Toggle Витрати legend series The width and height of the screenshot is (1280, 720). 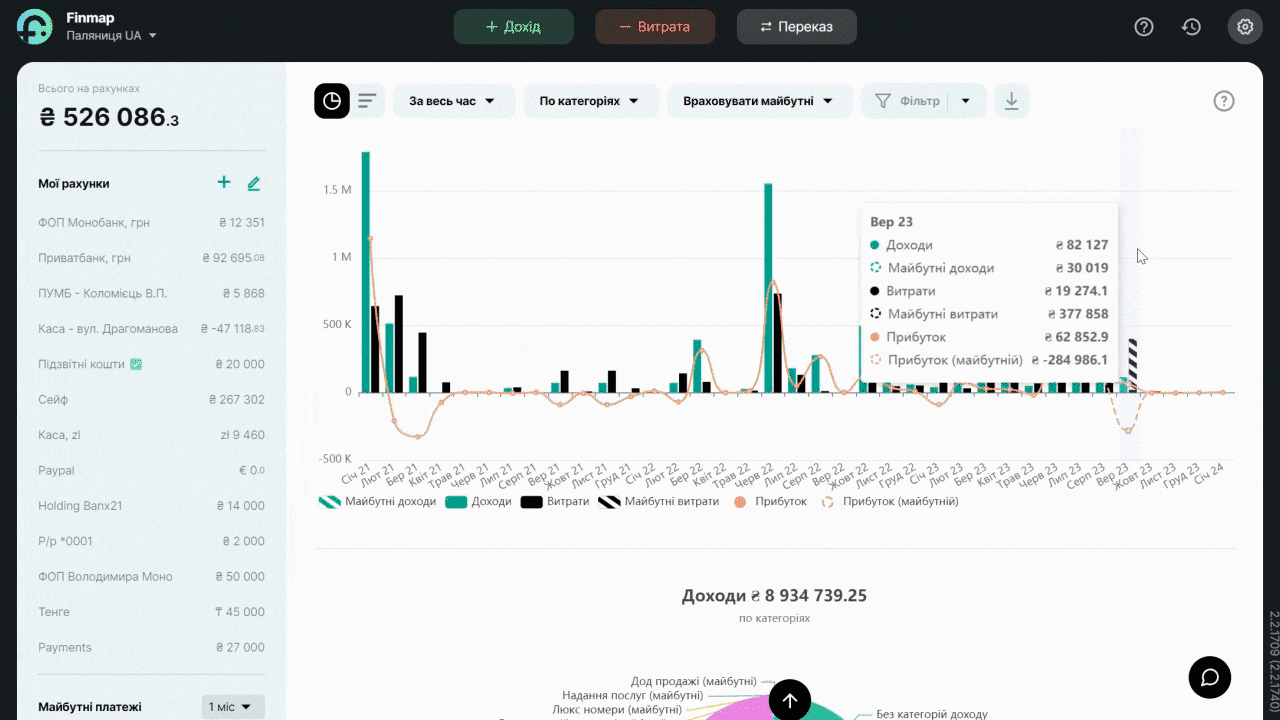click(555, 501)
